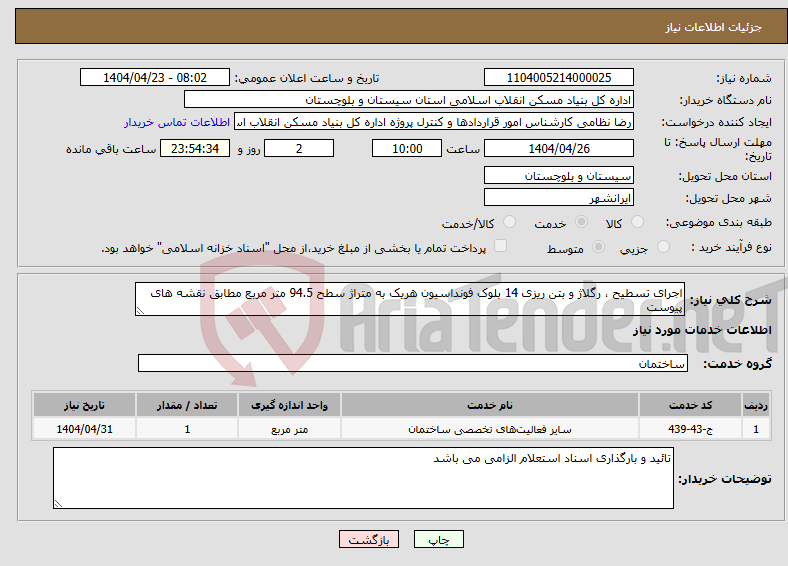Click the ردیف column header
The height and width of the screenshot is (566, 788).
click(756, 405)
